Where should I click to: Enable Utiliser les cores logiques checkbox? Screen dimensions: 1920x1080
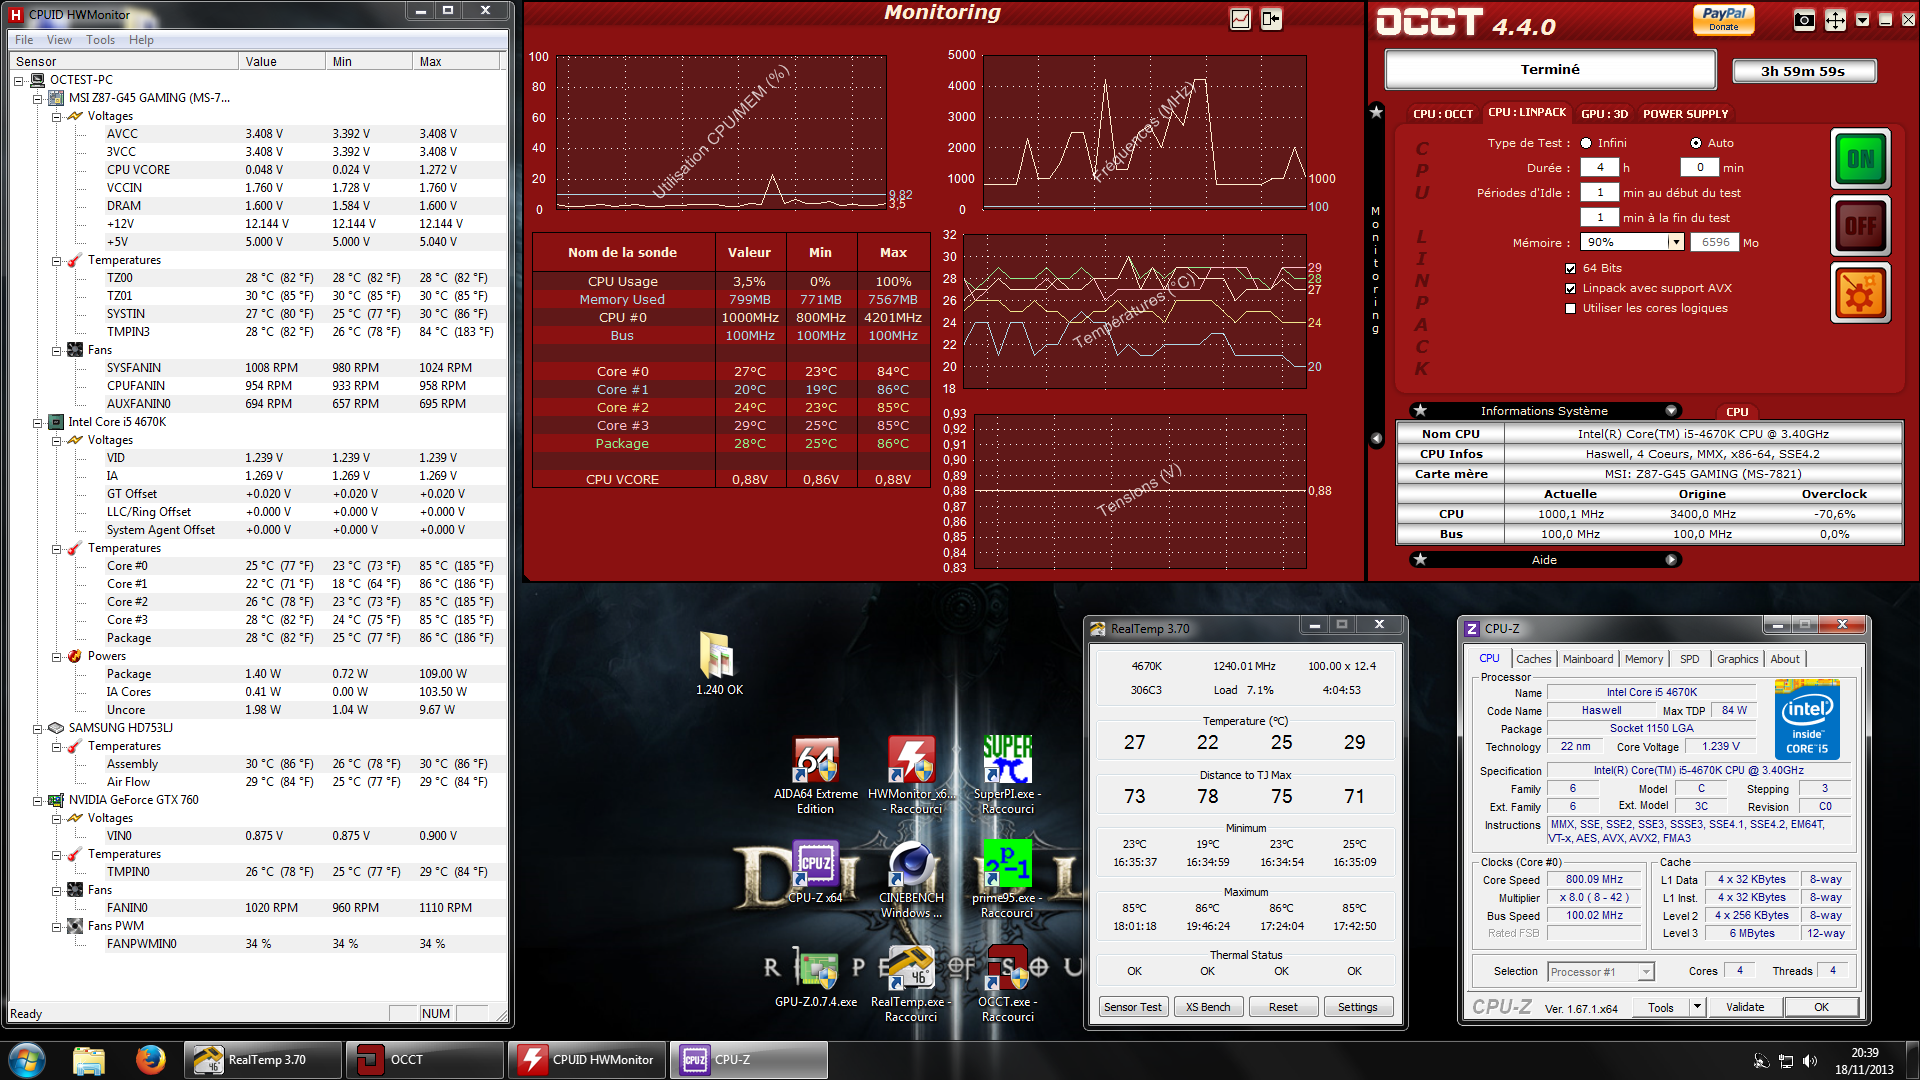[1571, 308]
